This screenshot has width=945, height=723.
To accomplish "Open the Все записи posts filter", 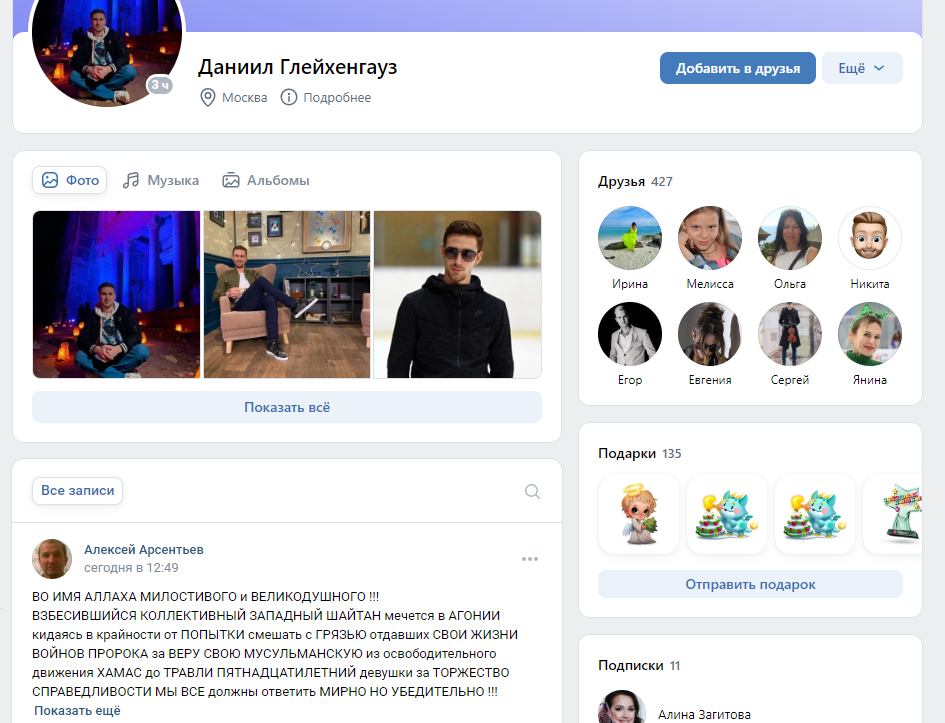I will pyautogui.click(x=78, y=491).
